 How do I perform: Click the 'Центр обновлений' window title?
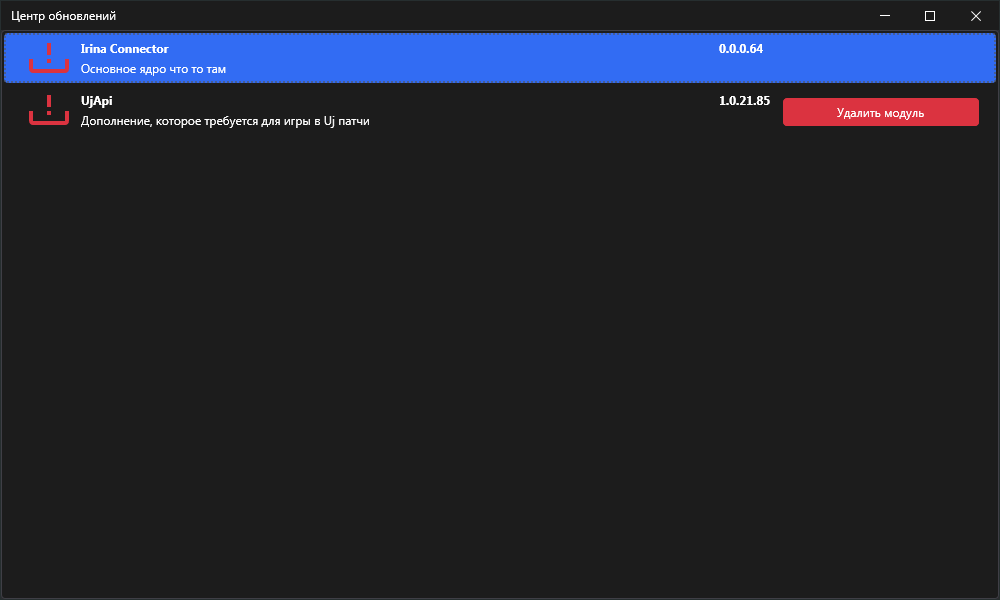point(64,16)
